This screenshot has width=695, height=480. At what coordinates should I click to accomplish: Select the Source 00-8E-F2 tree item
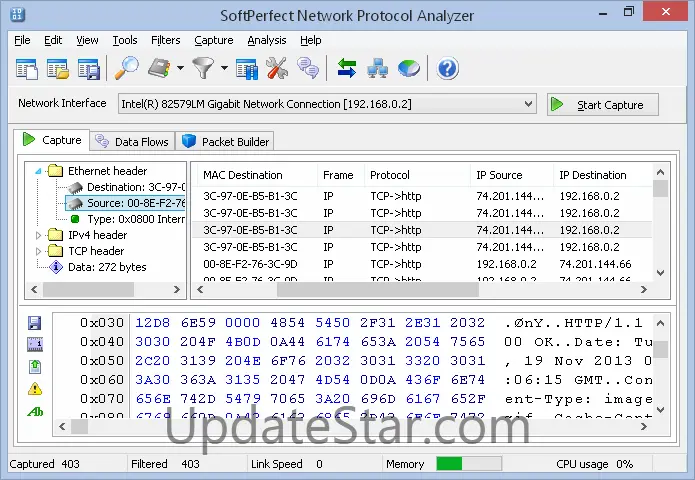126,203
